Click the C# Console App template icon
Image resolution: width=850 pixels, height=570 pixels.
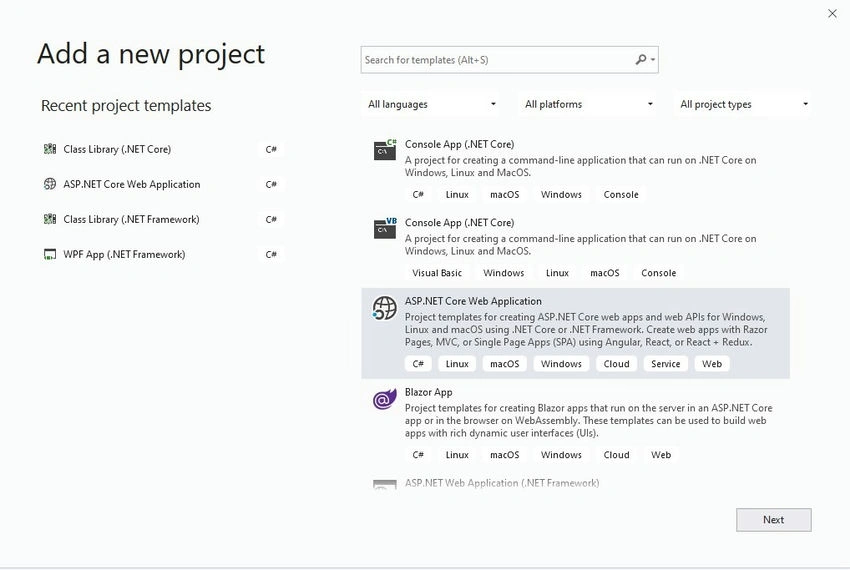[x=385, y=150]
